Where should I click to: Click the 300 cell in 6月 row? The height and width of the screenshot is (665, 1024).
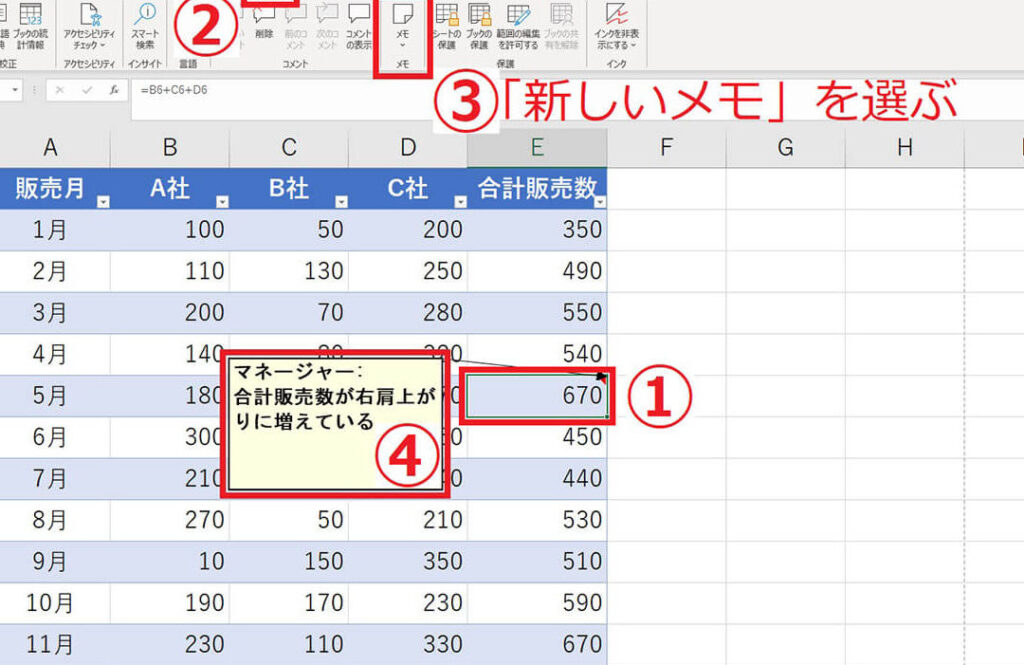170,438
